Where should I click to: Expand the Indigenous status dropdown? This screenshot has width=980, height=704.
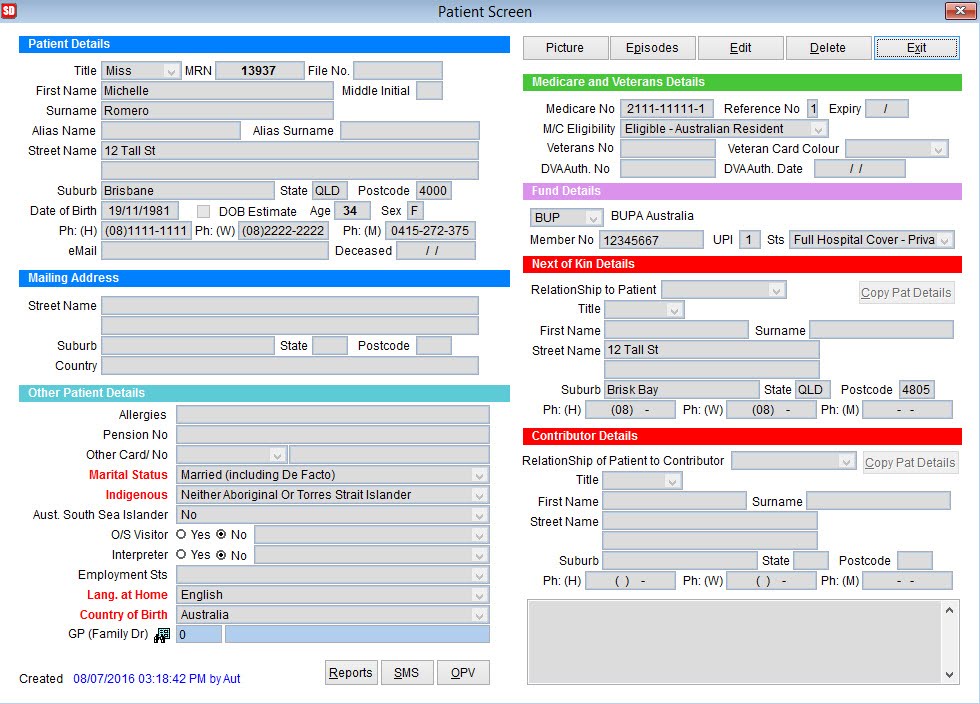[x=479, y=495]
